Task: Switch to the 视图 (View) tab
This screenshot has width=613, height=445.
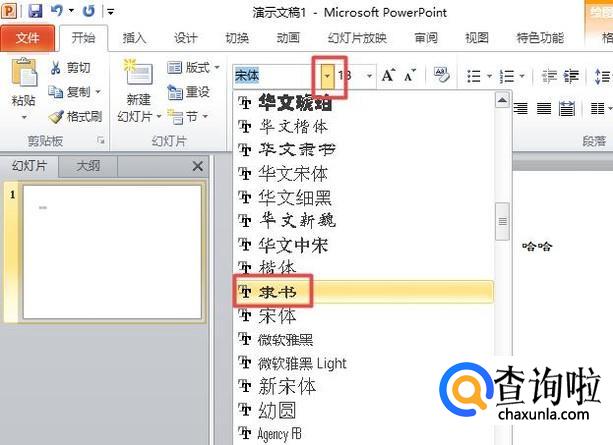Action: pyautogui.click(x=477, y=38)
